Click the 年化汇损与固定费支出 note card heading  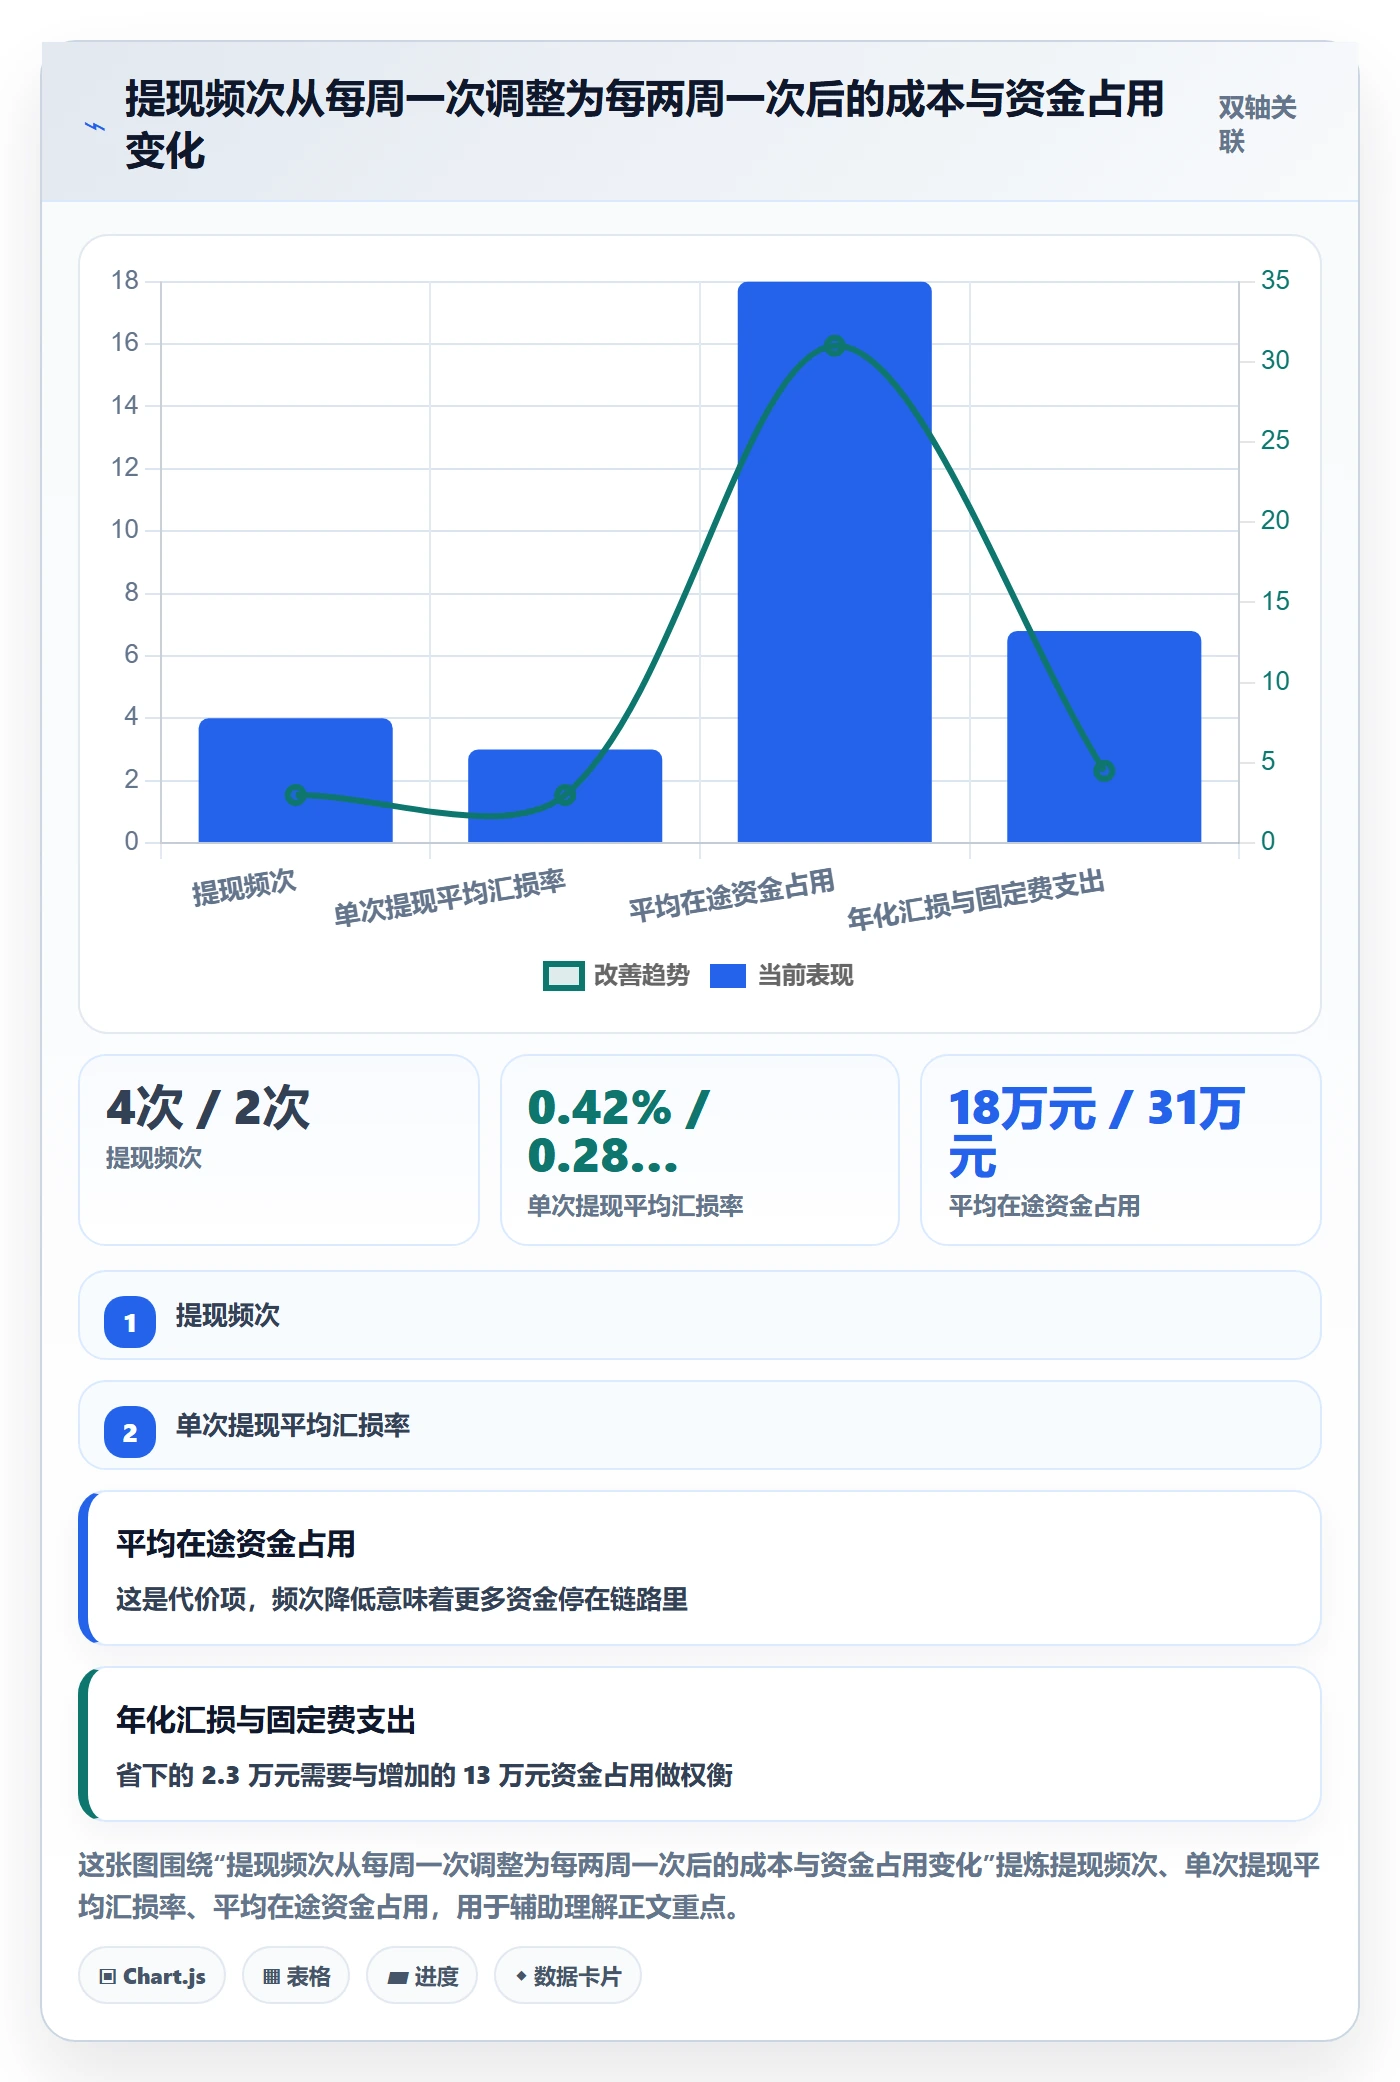tap(266, 1720)
